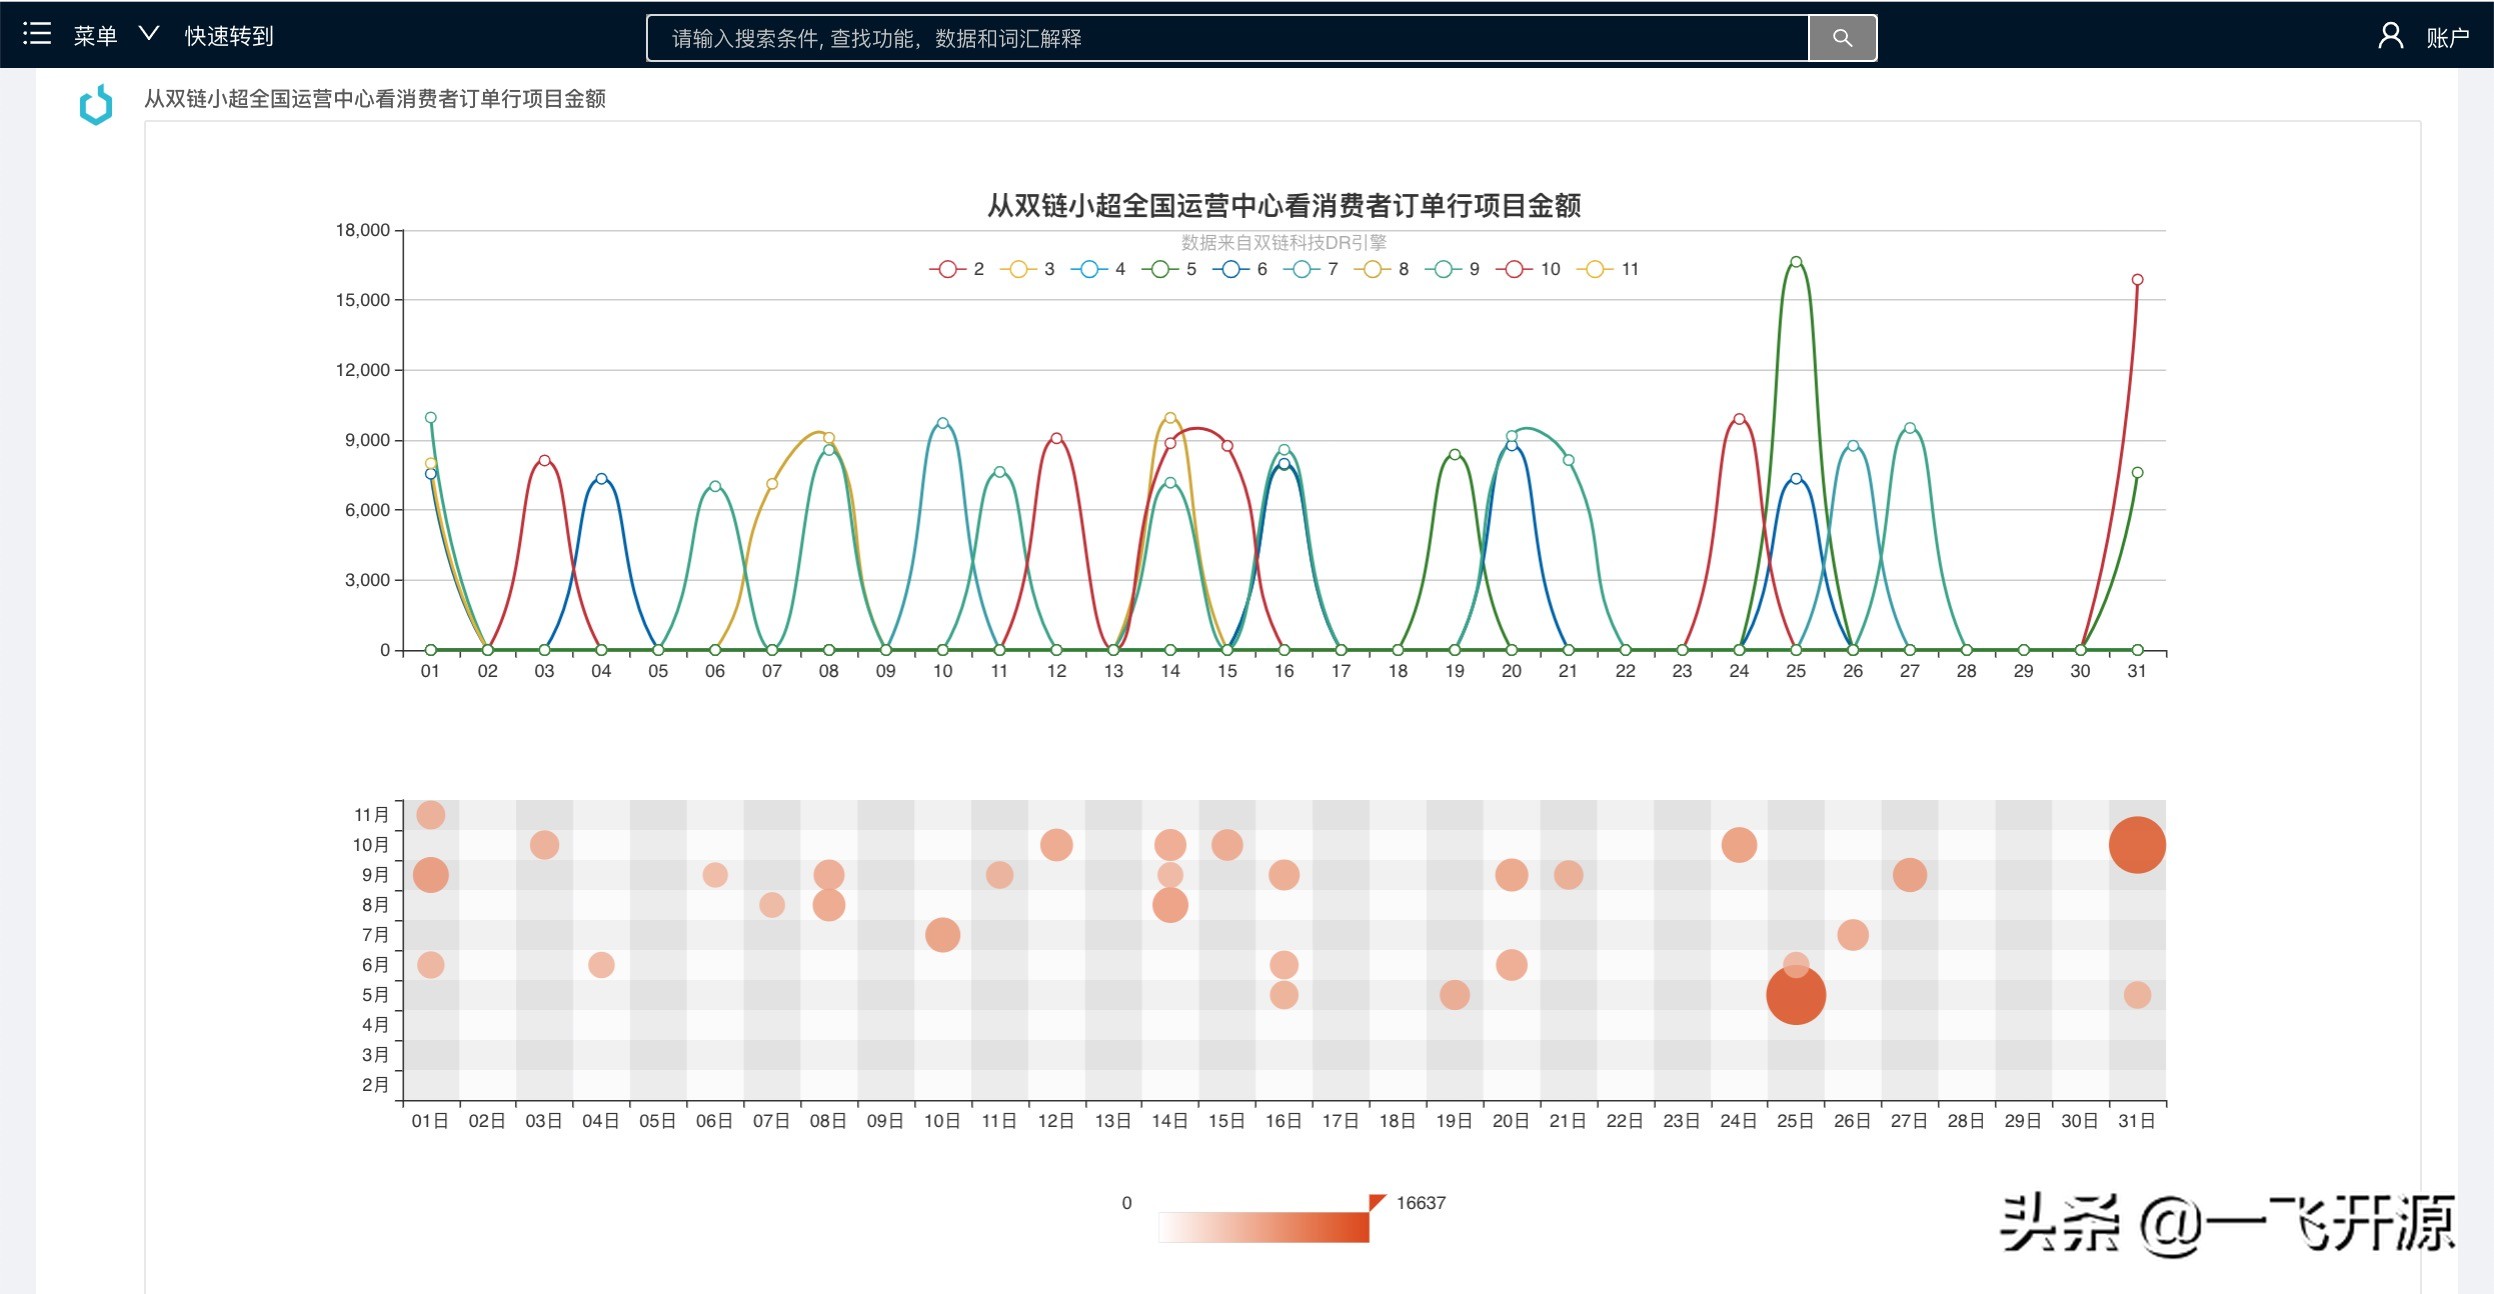Screen dimensions: 2494x1294
Task: Click the orange gradient visual map bar
Action: 1263,1227
